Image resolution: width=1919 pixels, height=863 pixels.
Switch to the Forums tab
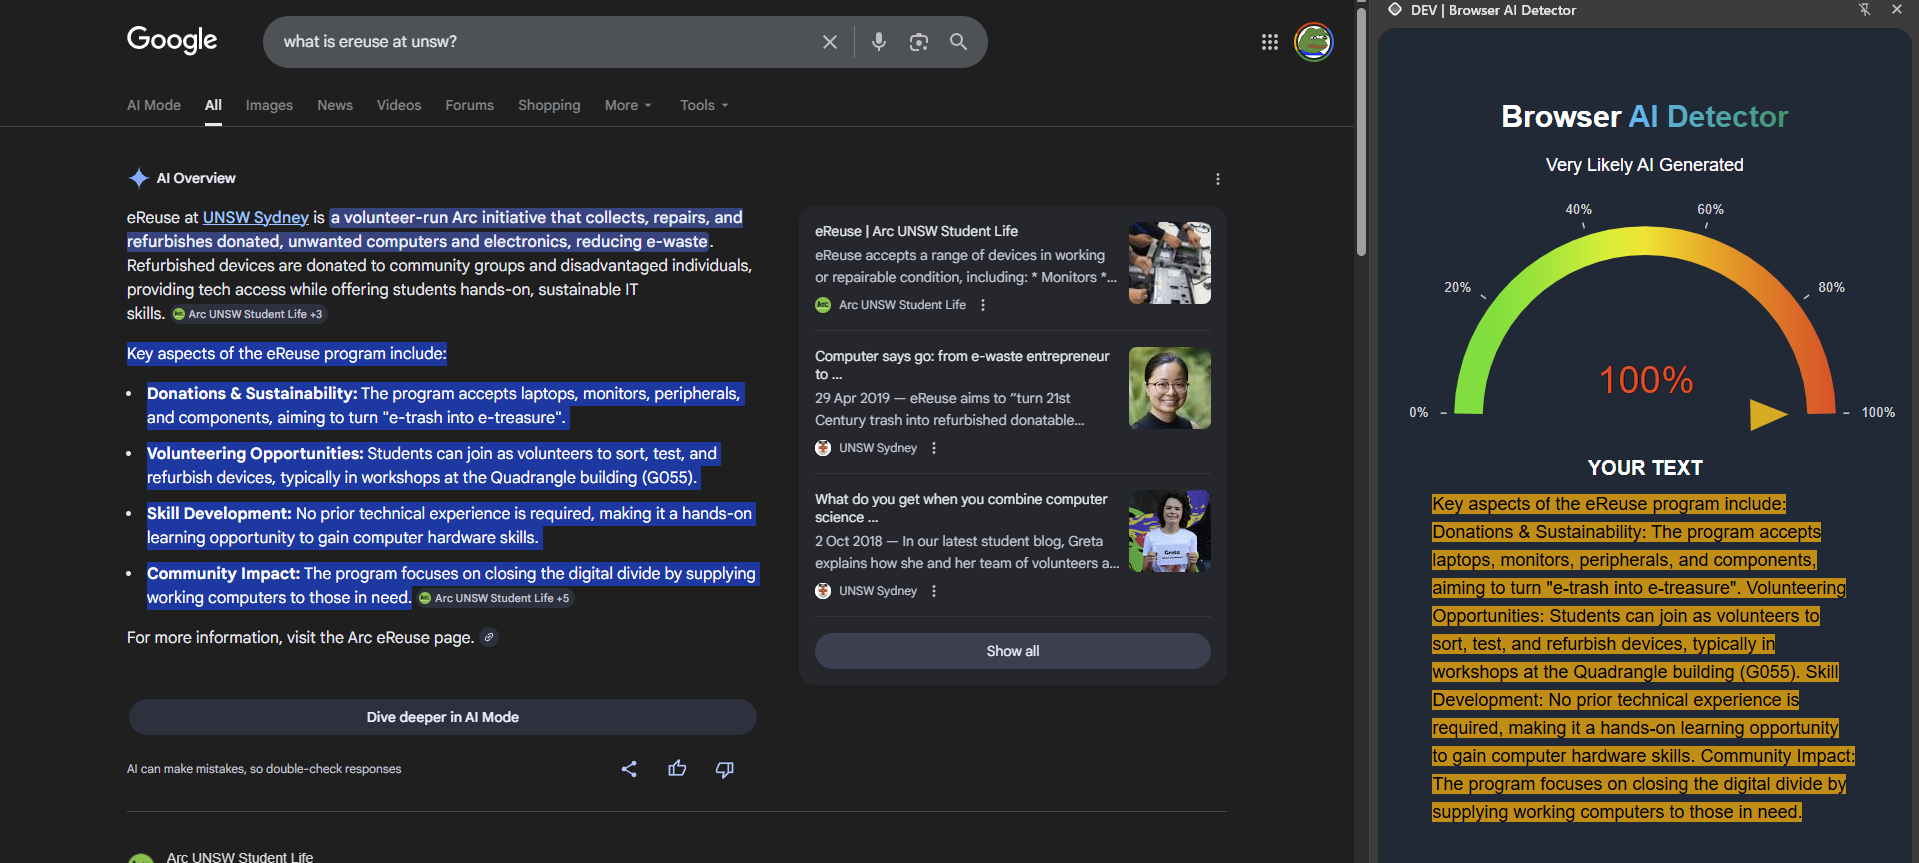click(x=470, y=105)
